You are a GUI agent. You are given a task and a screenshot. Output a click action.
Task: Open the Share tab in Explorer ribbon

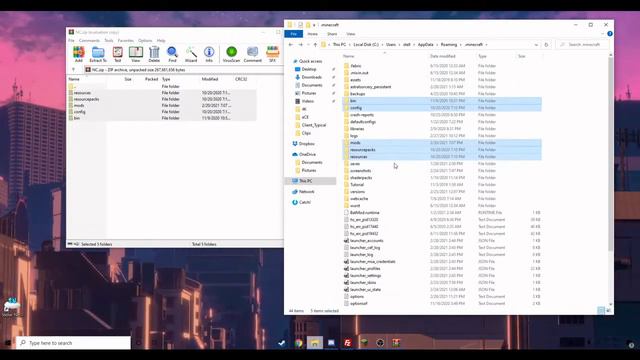(332, 34)
